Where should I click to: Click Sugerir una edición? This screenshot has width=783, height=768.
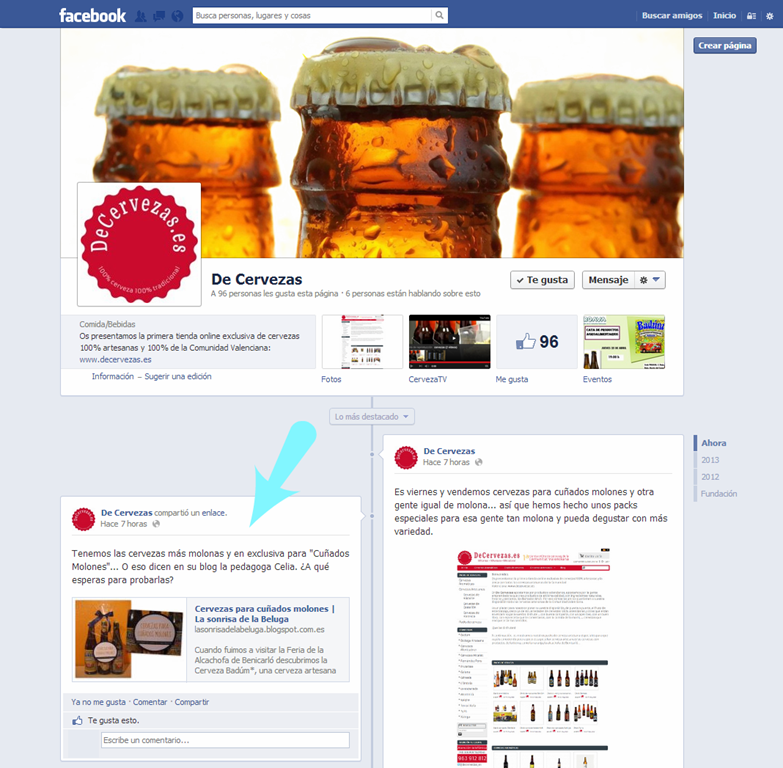click(x=178, y=377)
